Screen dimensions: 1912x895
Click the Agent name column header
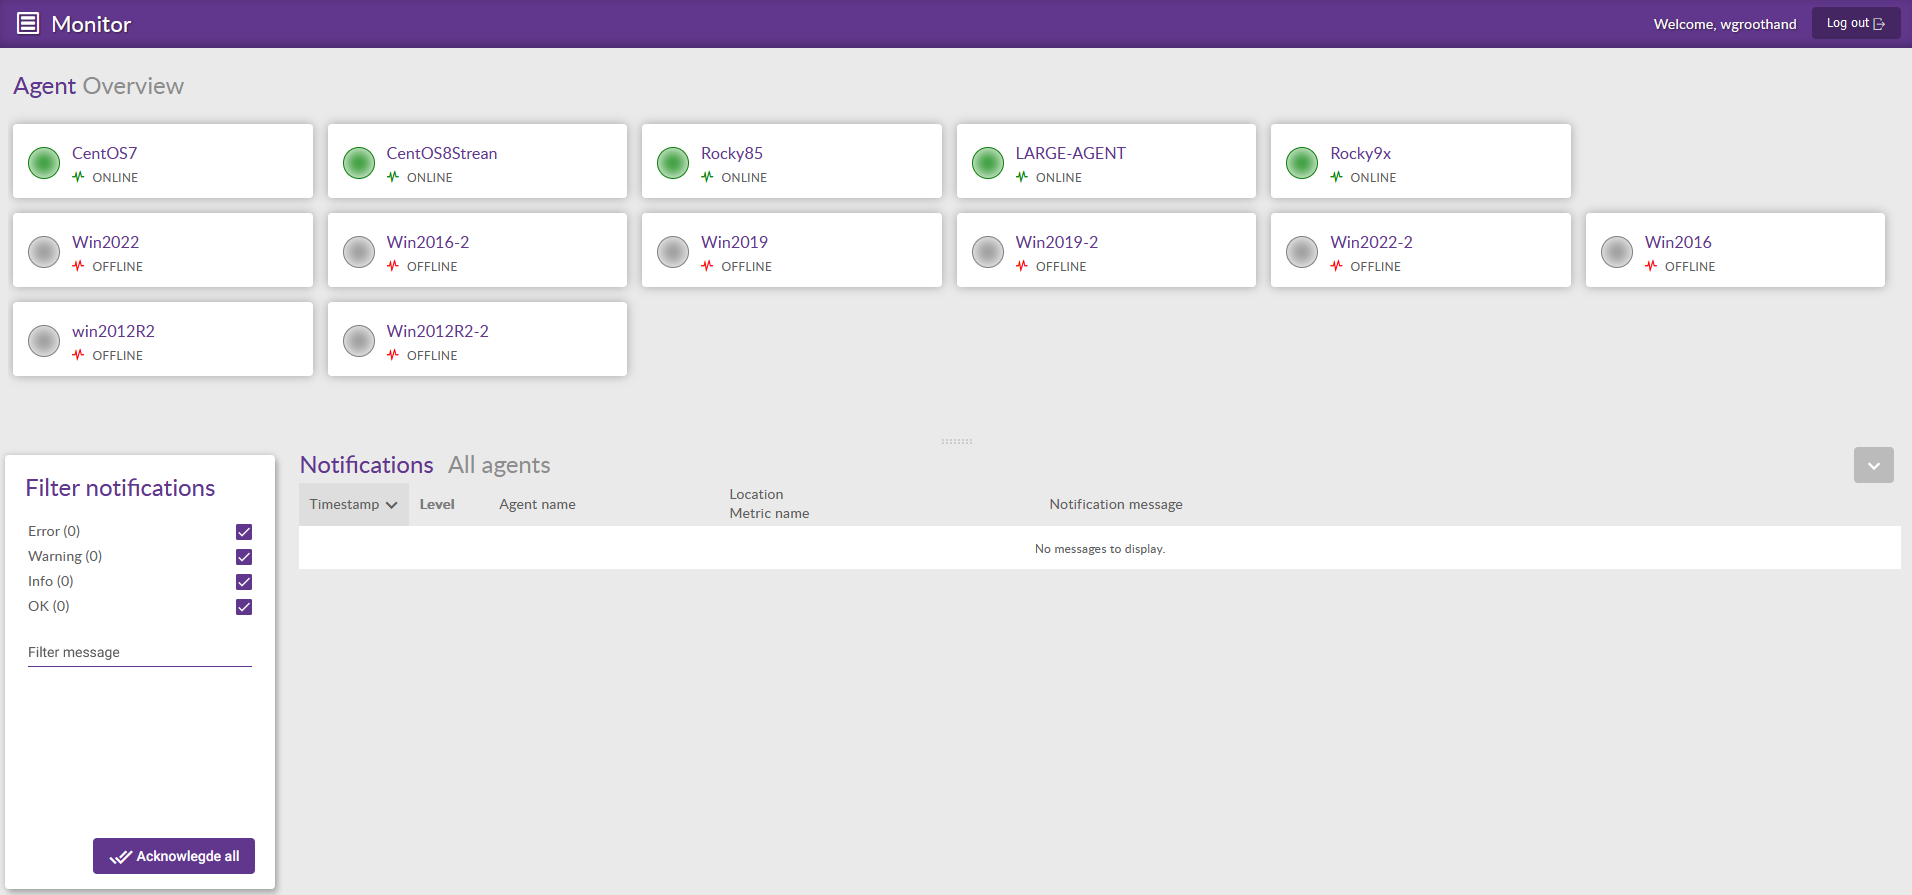pos(537,505)
